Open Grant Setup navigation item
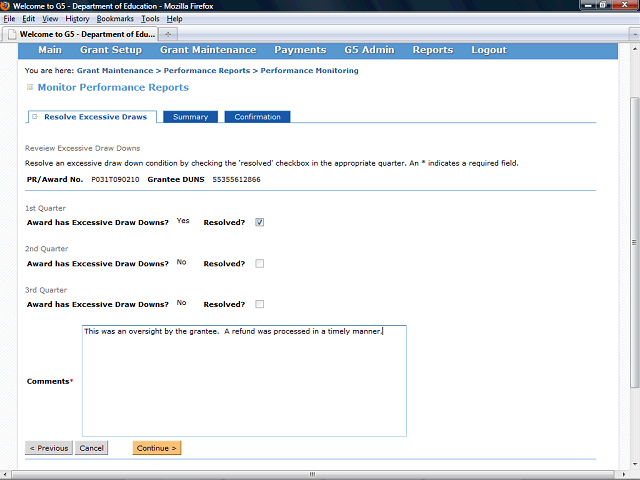640x480 pixels. point(111,50)
